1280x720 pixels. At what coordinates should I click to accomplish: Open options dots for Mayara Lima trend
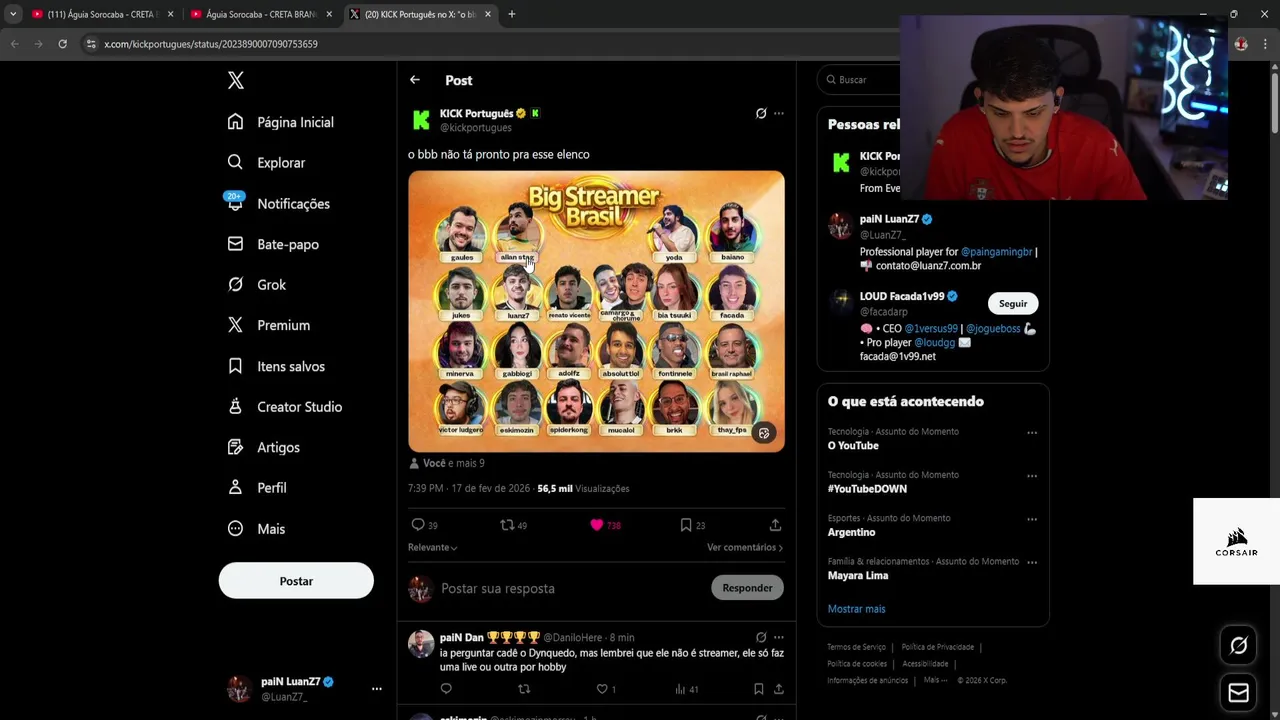(x=1032, y=562)
